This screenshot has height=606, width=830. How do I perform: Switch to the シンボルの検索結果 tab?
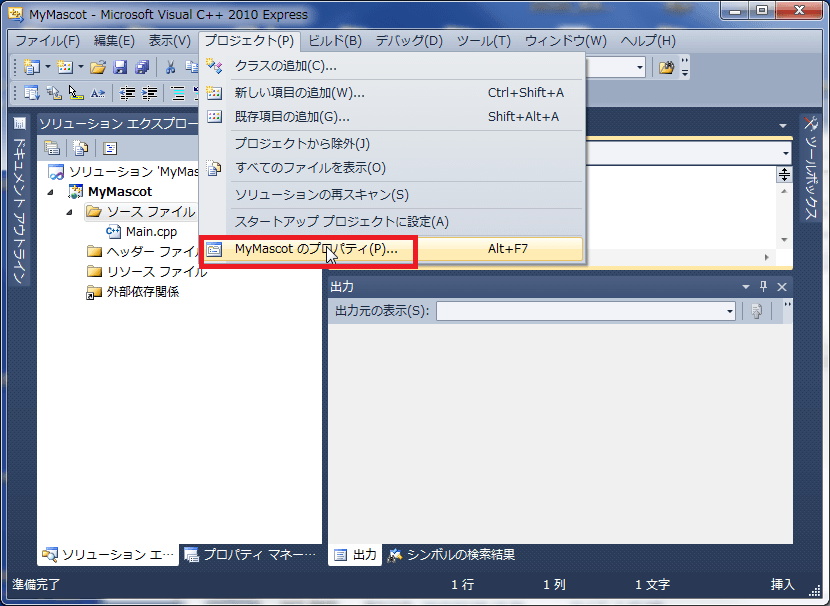[x=452, y=554]
